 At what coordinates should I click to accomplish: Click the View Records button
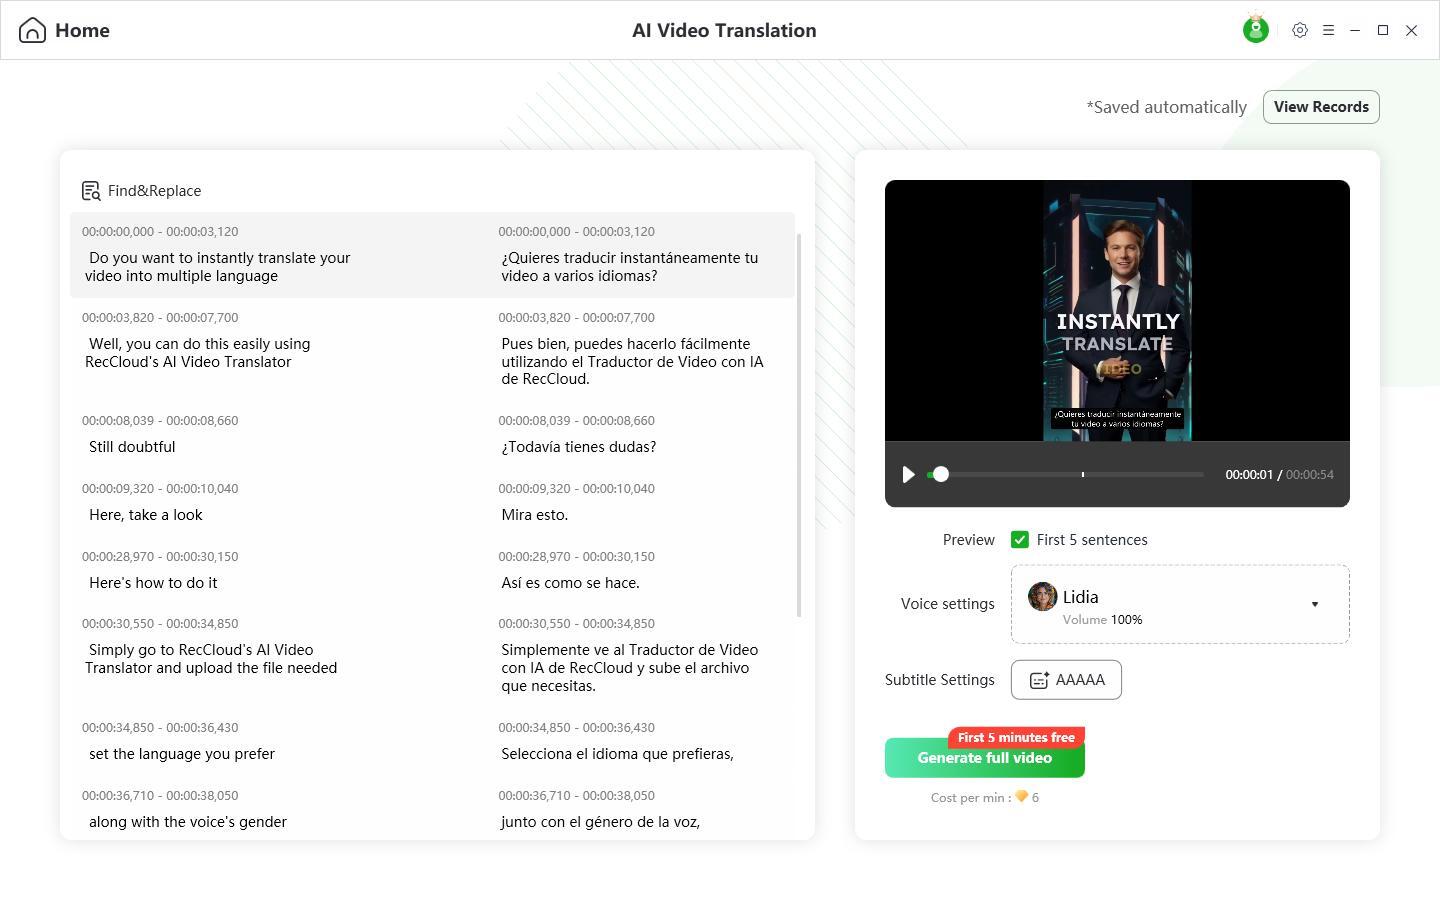click(x=1321, y=107)
